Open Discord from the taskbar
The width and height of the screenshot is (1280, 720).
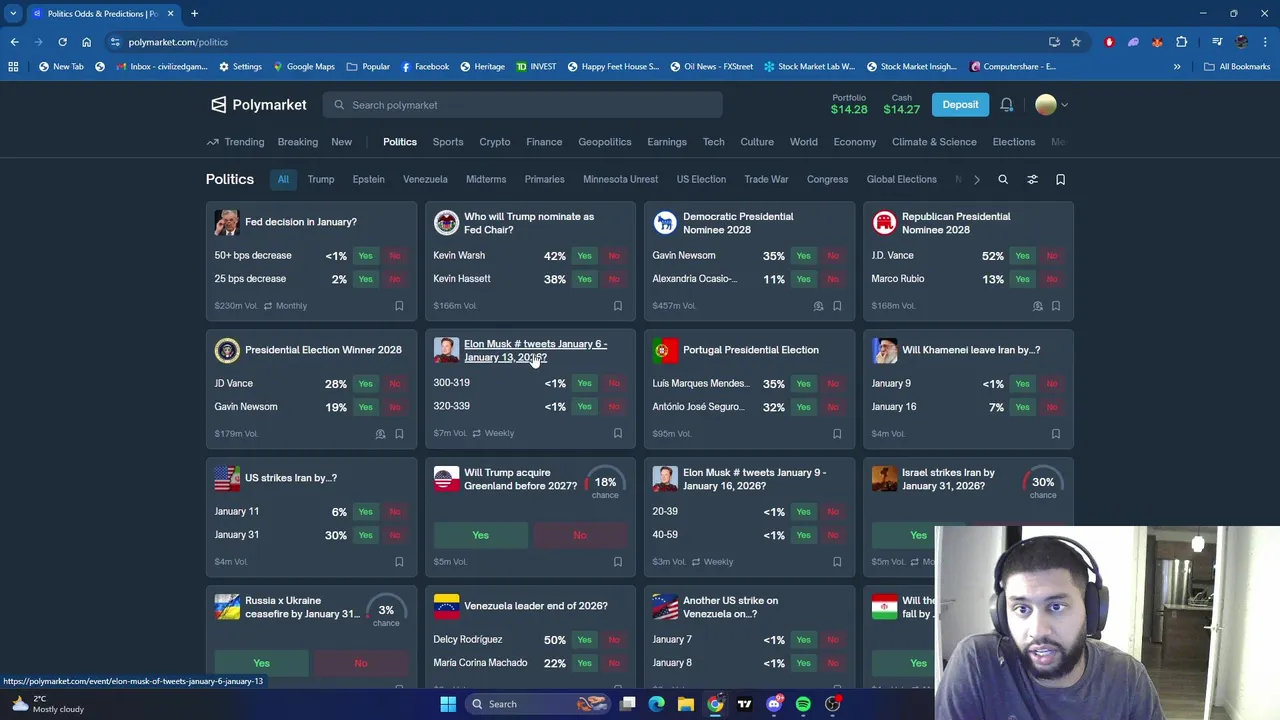tap(774, 704)
